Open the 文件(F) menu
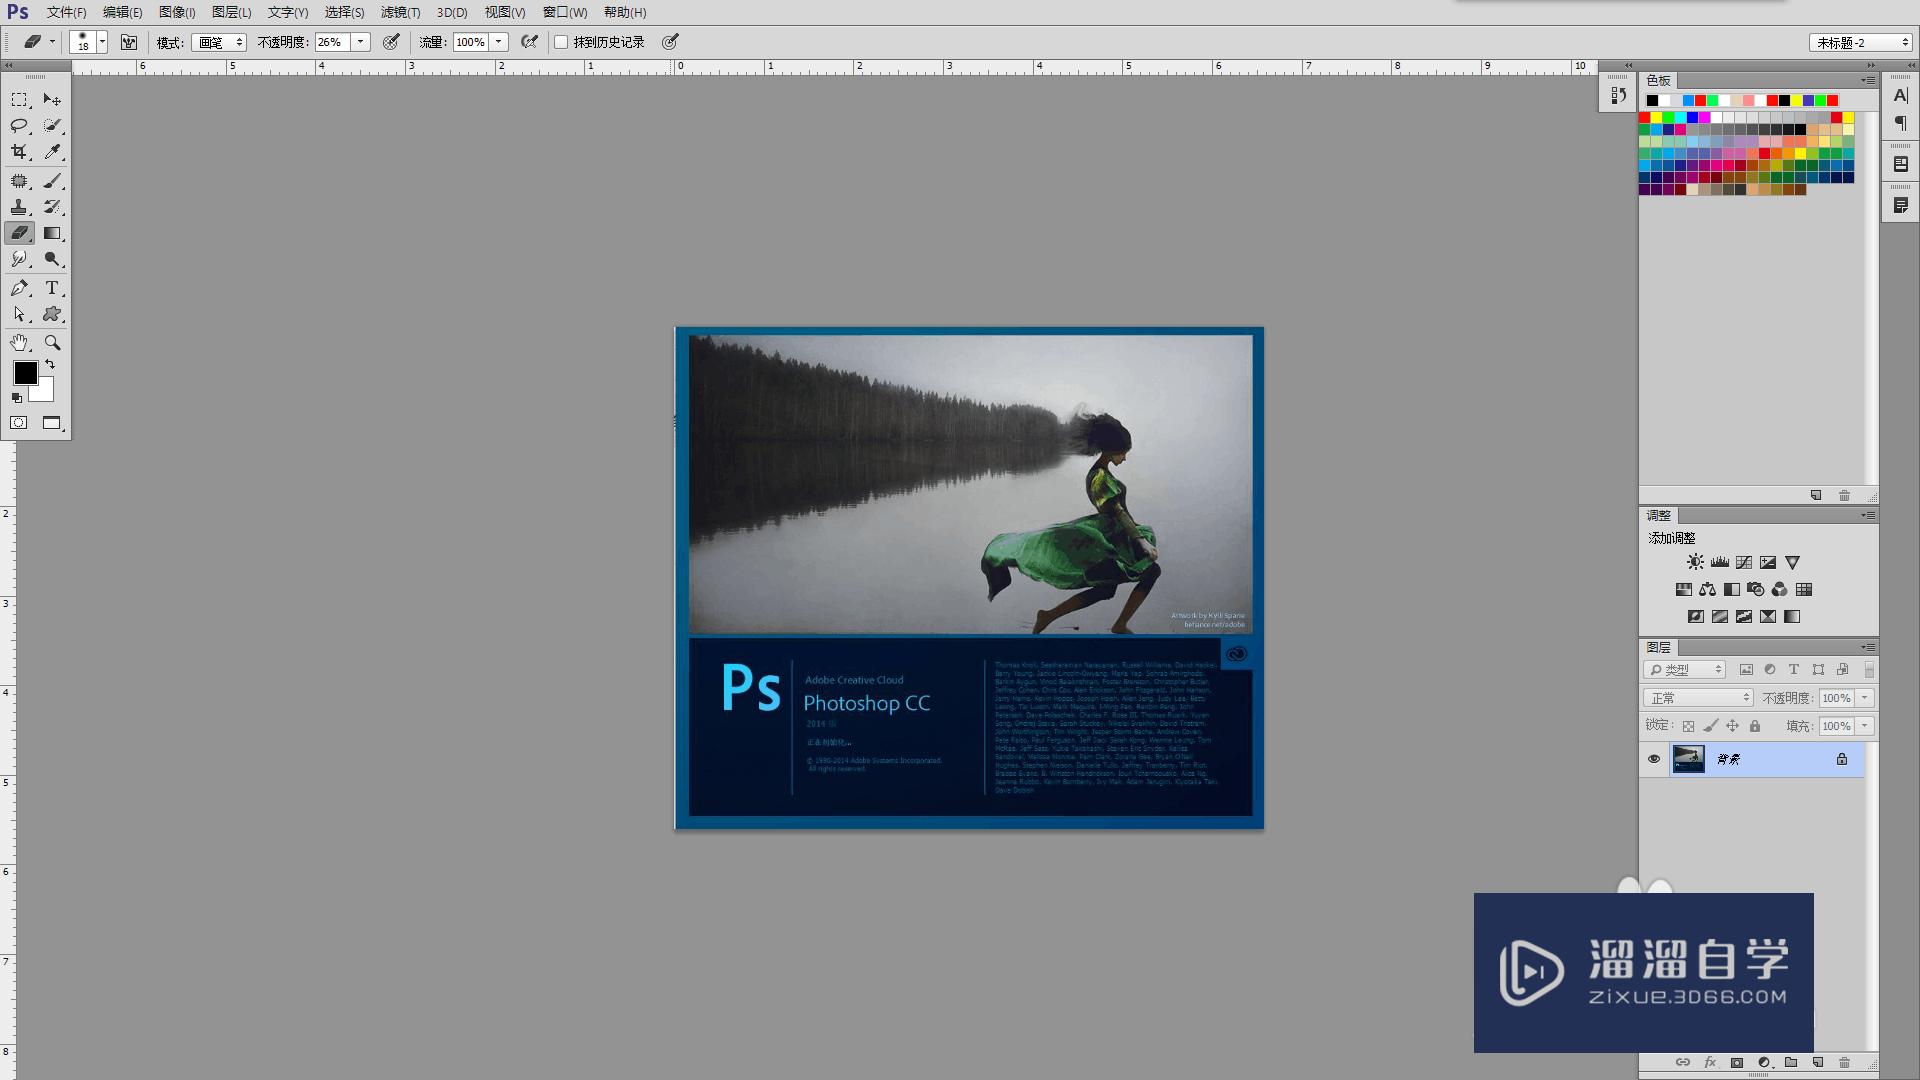Viewport: 1920px width, 1080px height. tap(67, 12)
